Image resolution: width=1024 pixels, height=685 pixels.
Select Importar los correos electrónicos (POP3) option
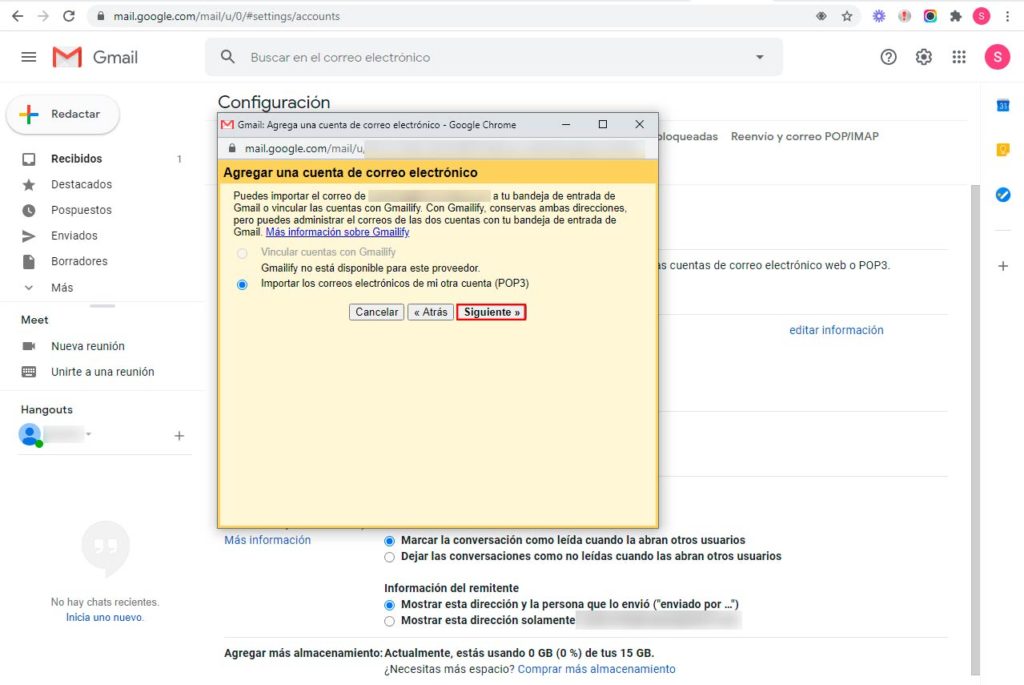point(242,284)
